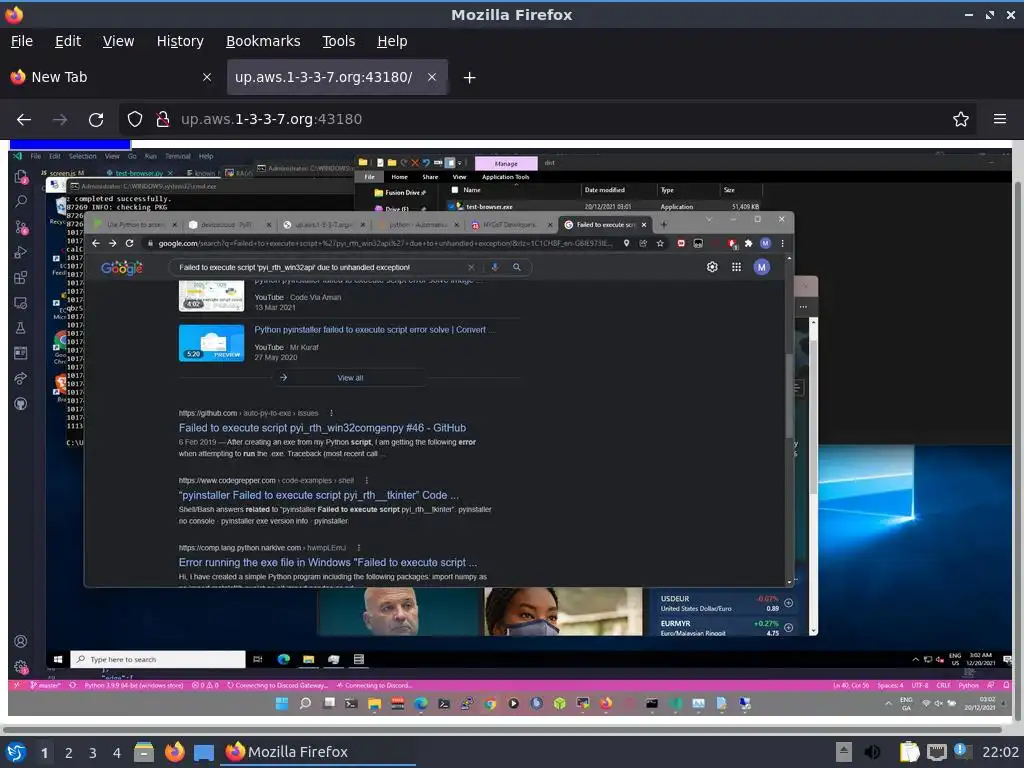The height and width of the screenshot is (768, 1024).
Task: Open codegrepper pyinstaller tkinter result
Action: pyautogui.click(x=318, y=496)
